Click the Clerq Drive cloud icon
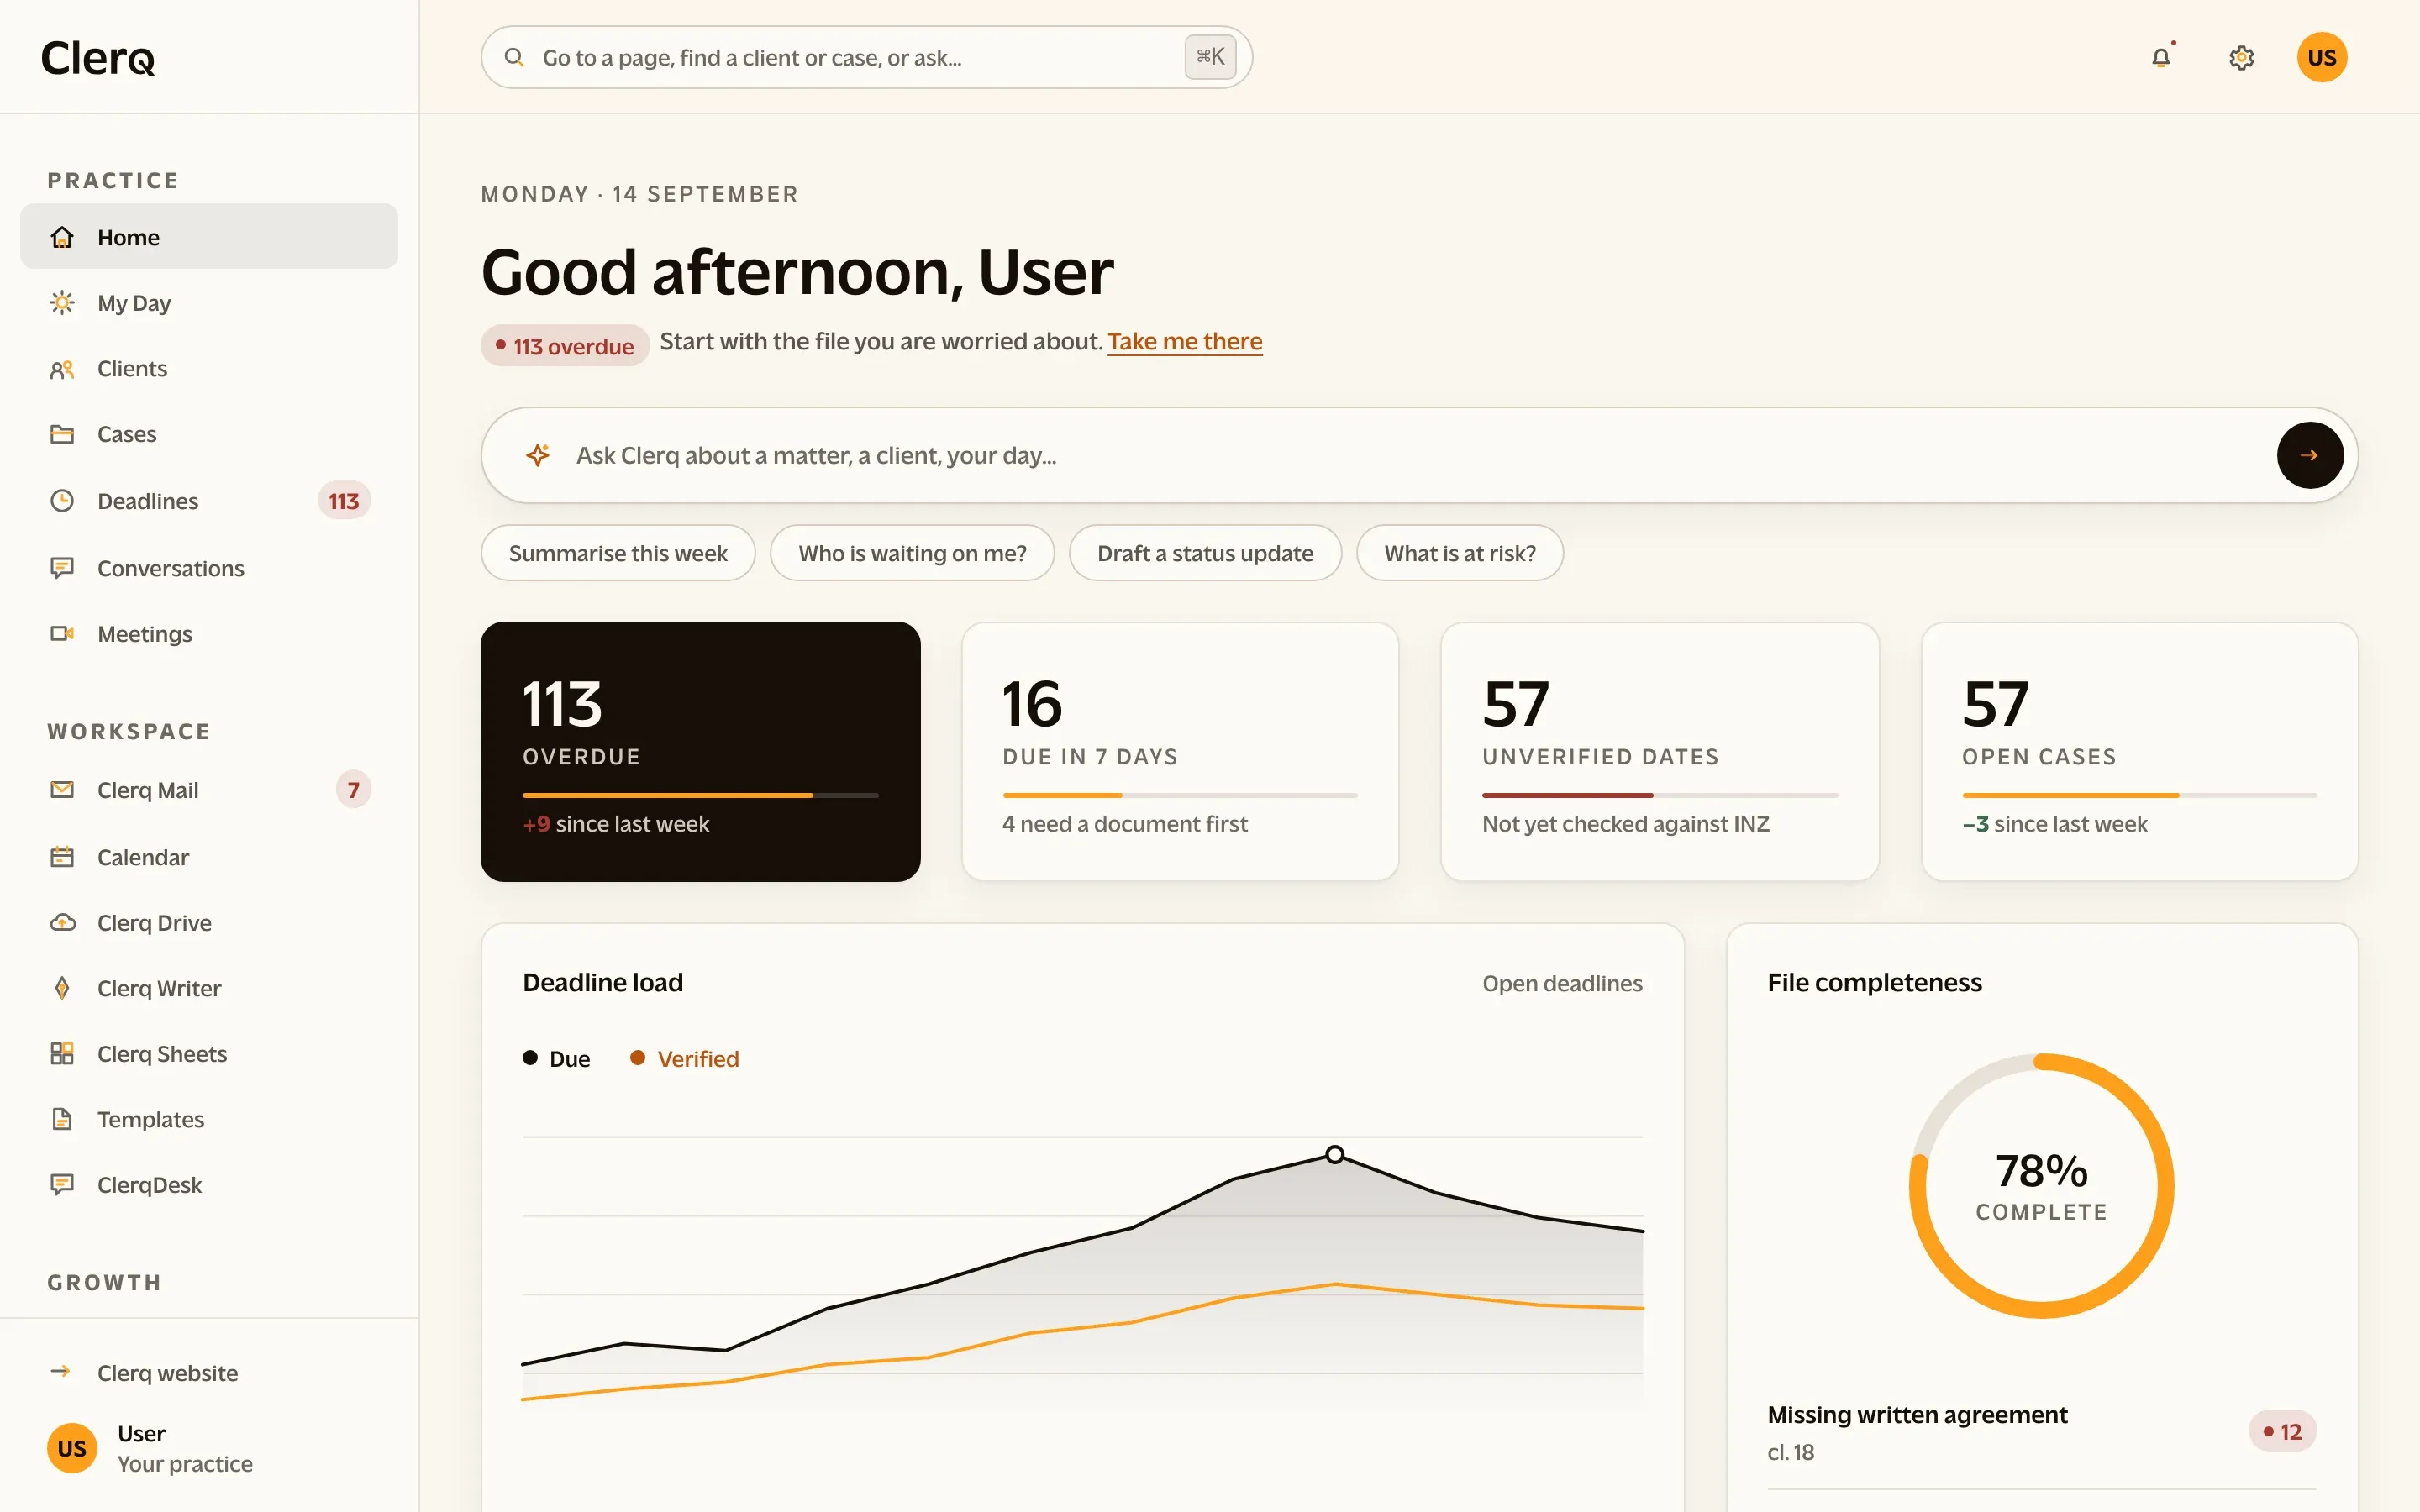The height and width of the screenshot is (1512, 2420). point(62,922)
